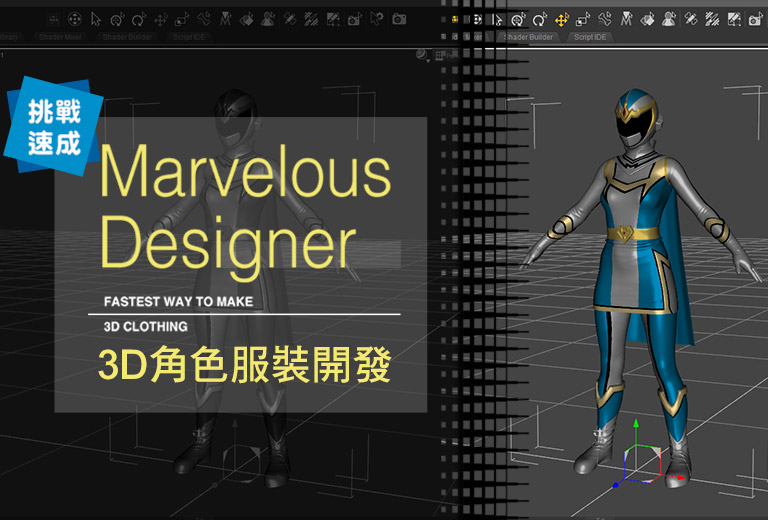Click the red X-axis gizmo arrow

pyautogui.click(x=680, y=476)
